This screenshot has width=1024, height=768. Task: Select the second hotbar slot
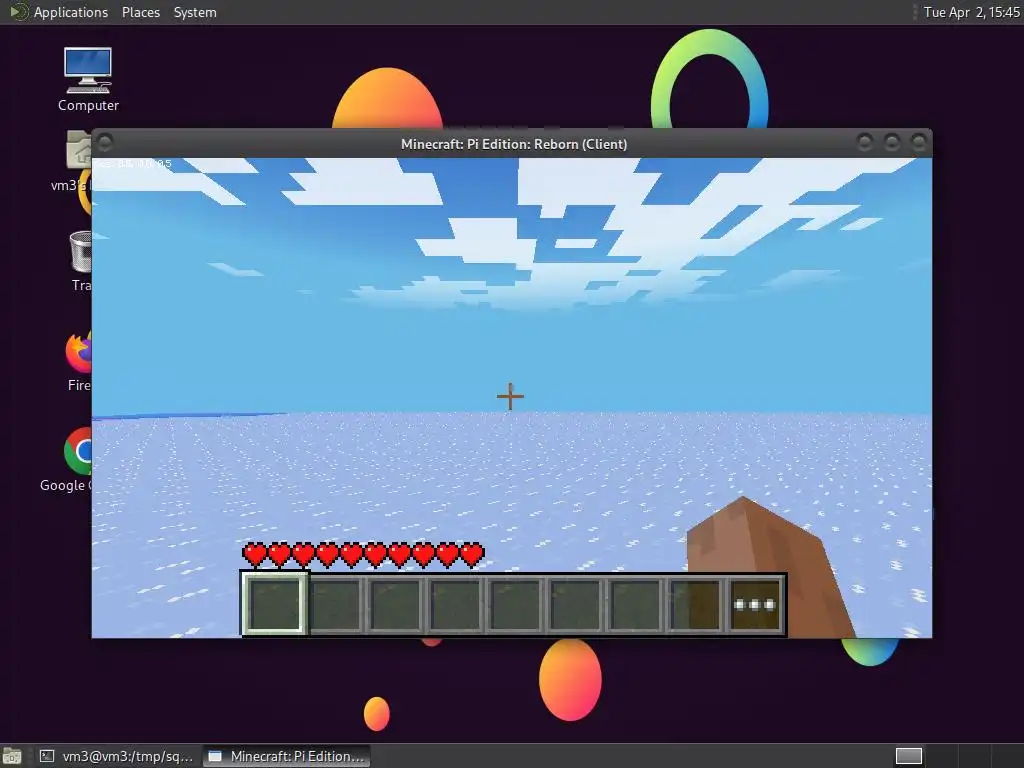tap(335, 605)
